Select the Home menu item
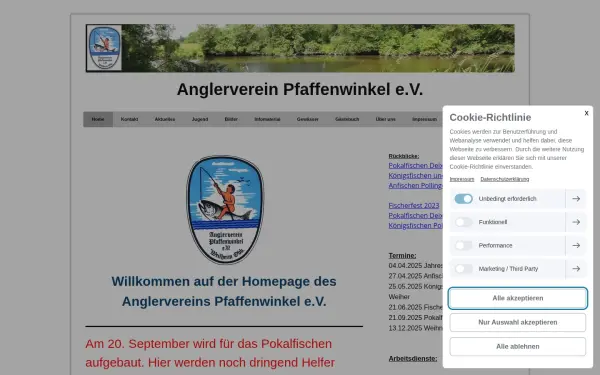 click(98, 119)
